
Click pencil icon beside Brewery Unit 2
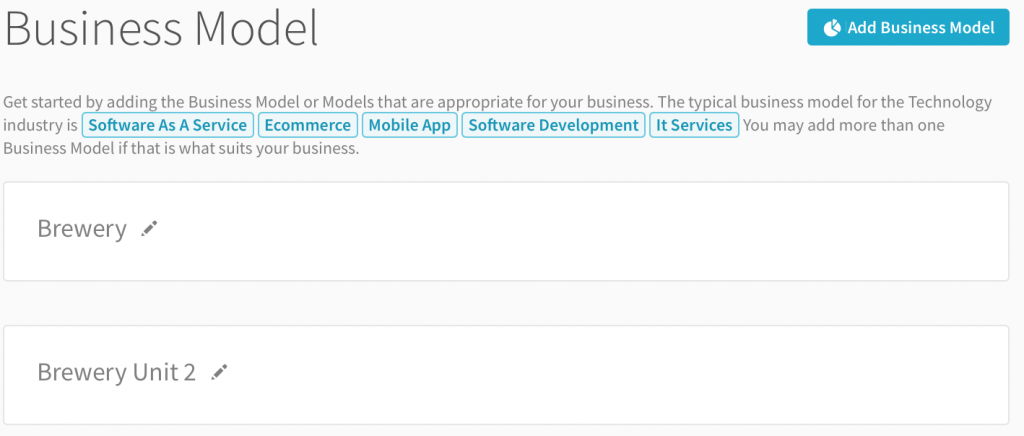219,372
